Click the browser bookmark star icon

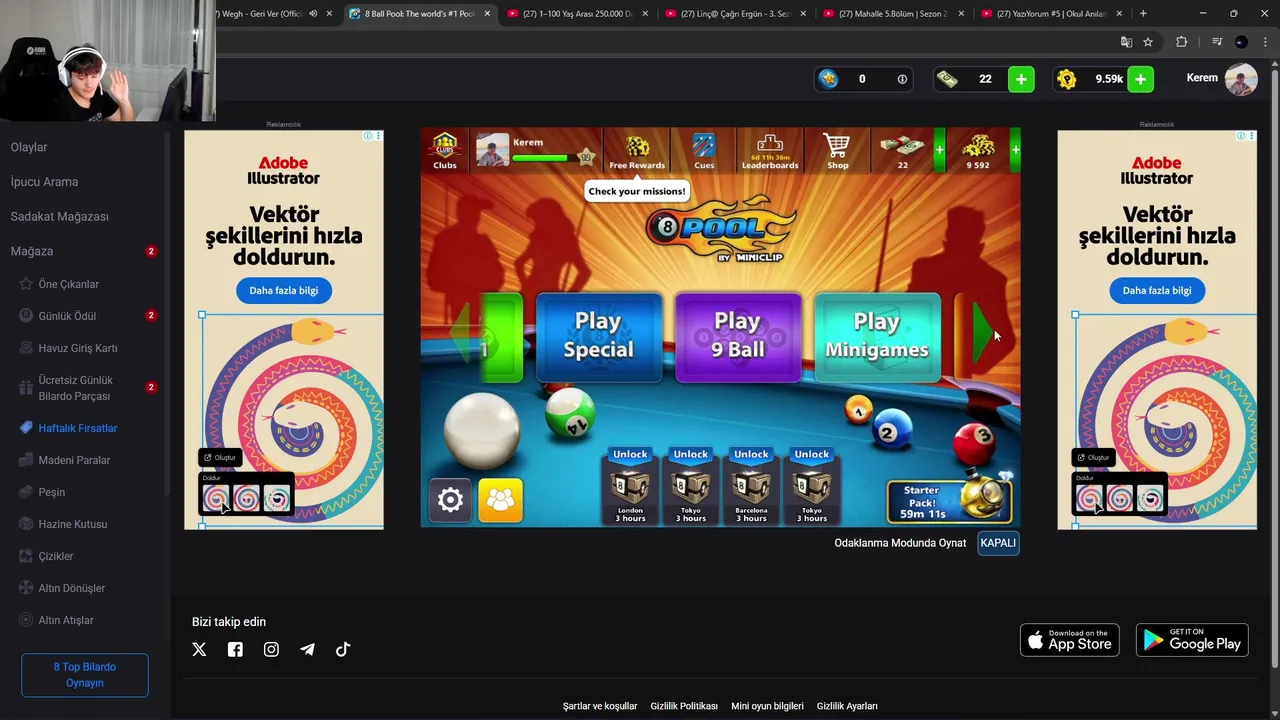[1148, 42]
